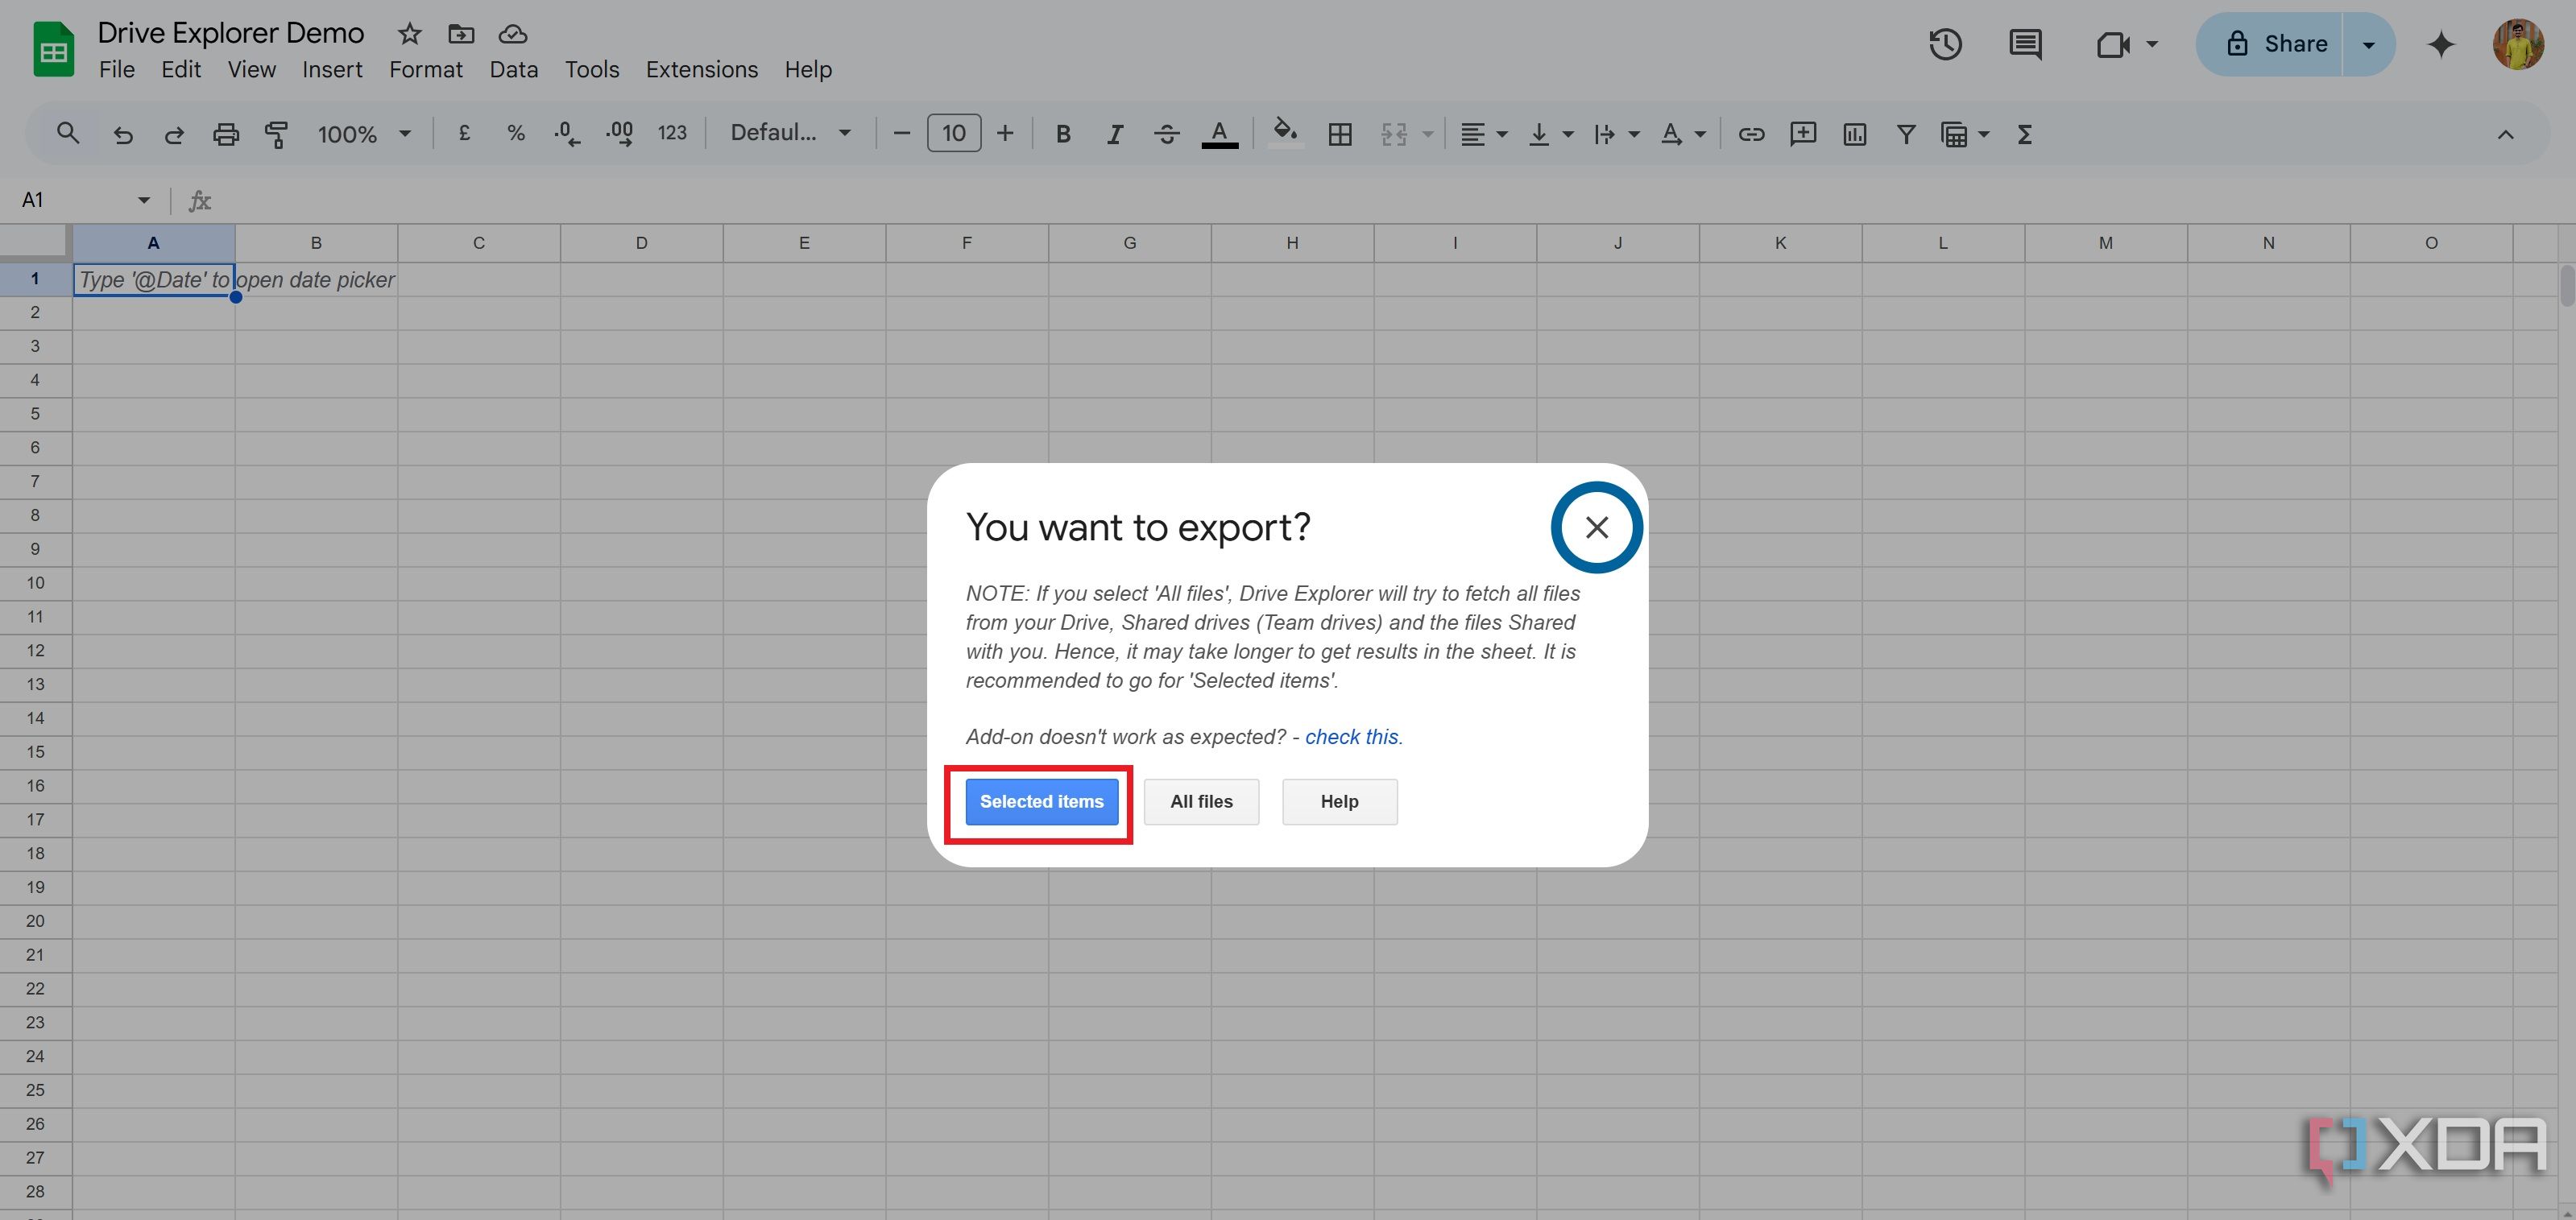Activate the paint format tool
2576x1220 pixels.
tap(277, 134)
